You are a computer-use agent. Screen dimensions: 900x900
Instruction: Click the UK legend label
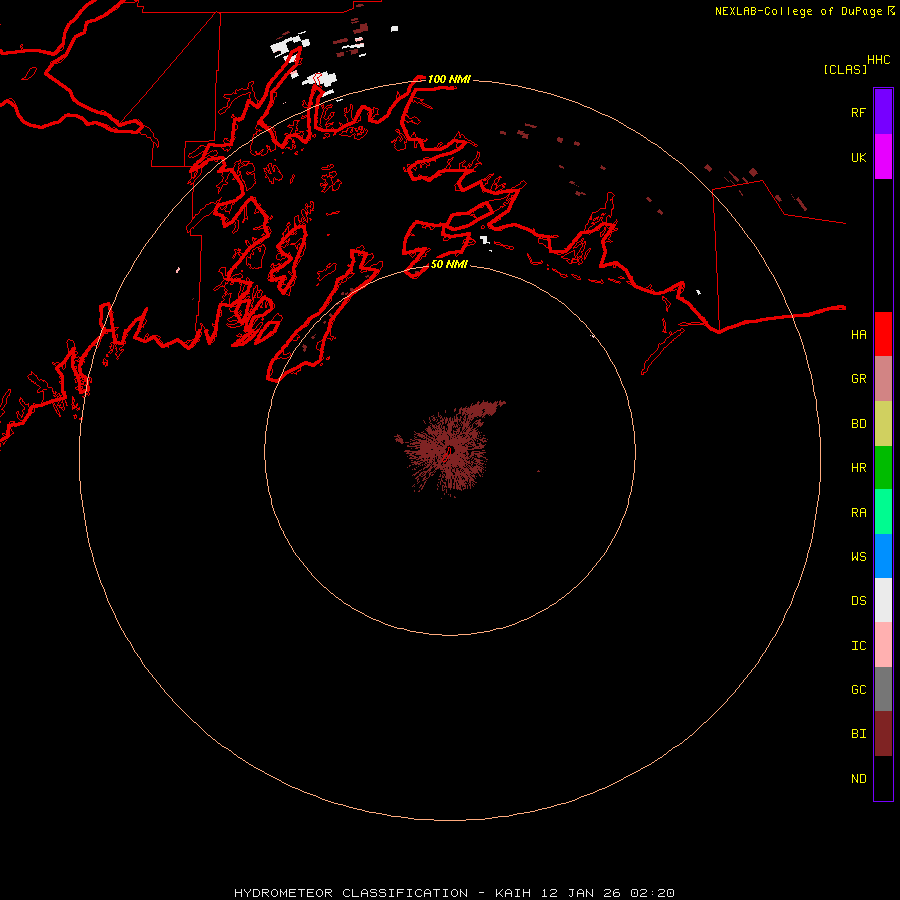click(x=858, y=157)
